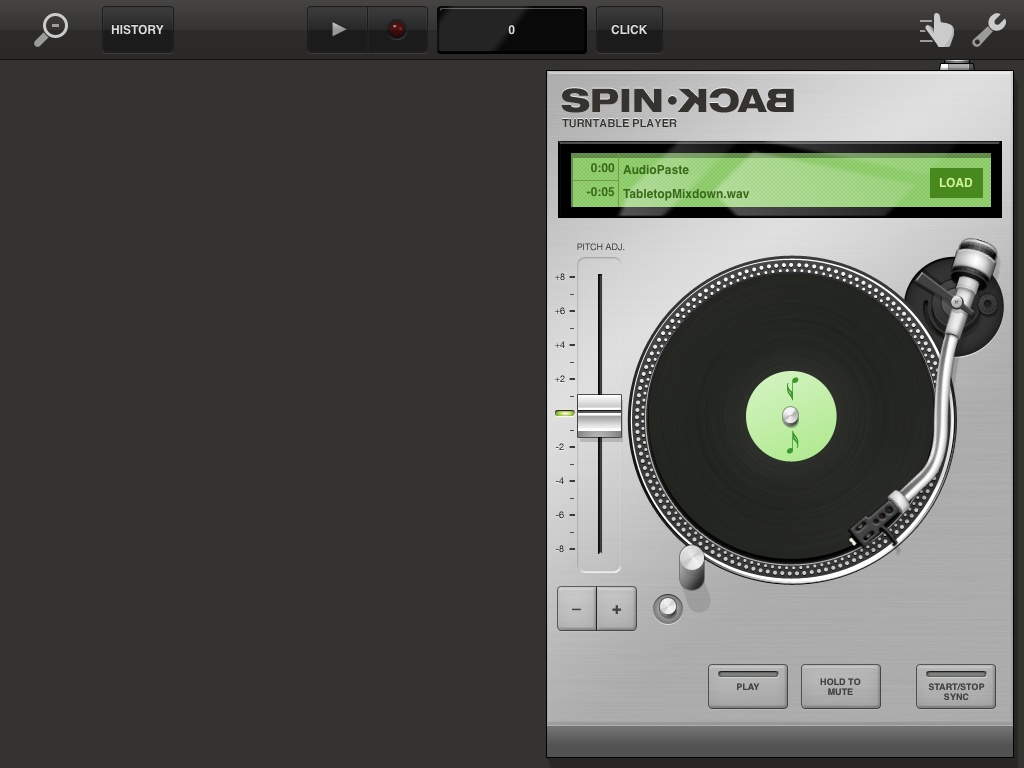Click the round silver knob below platter

[x=668, y=609]
